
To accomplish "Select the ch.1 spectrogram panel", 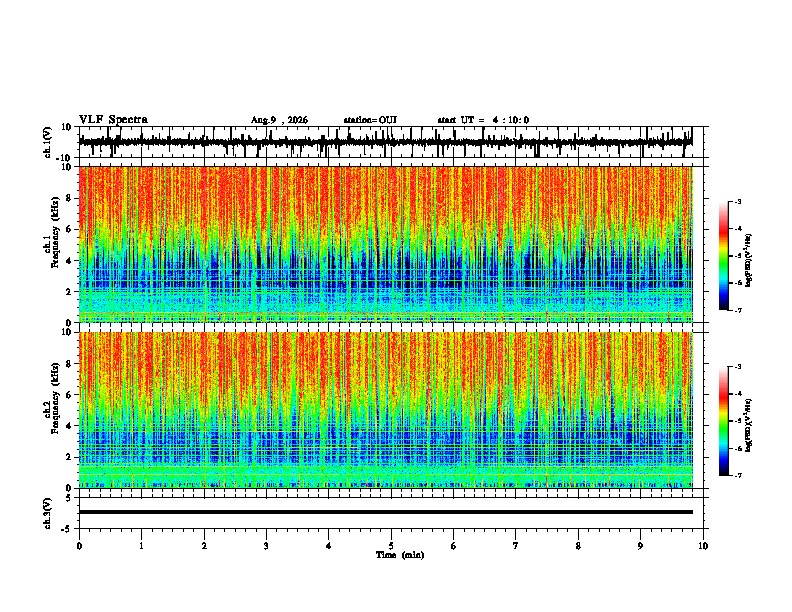I will [385, 244].
